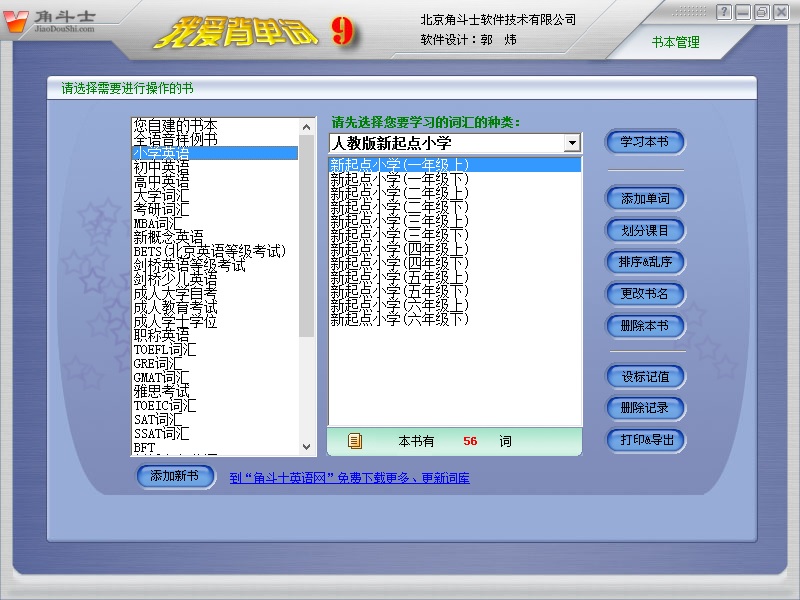Click the 排序&乱序 sort and shuffle button
This screenshot has width=800, height=600.
(643, 263)
